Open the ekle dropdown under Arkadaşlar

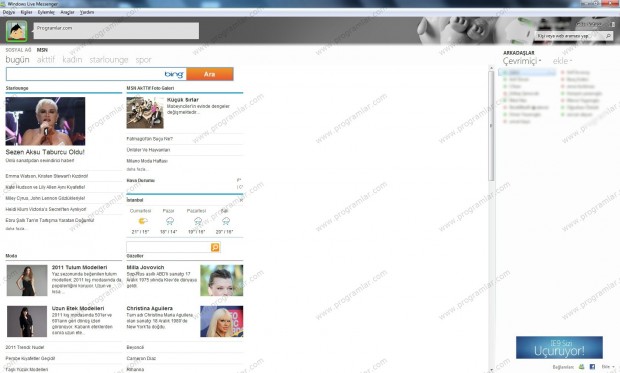[562, 61]
